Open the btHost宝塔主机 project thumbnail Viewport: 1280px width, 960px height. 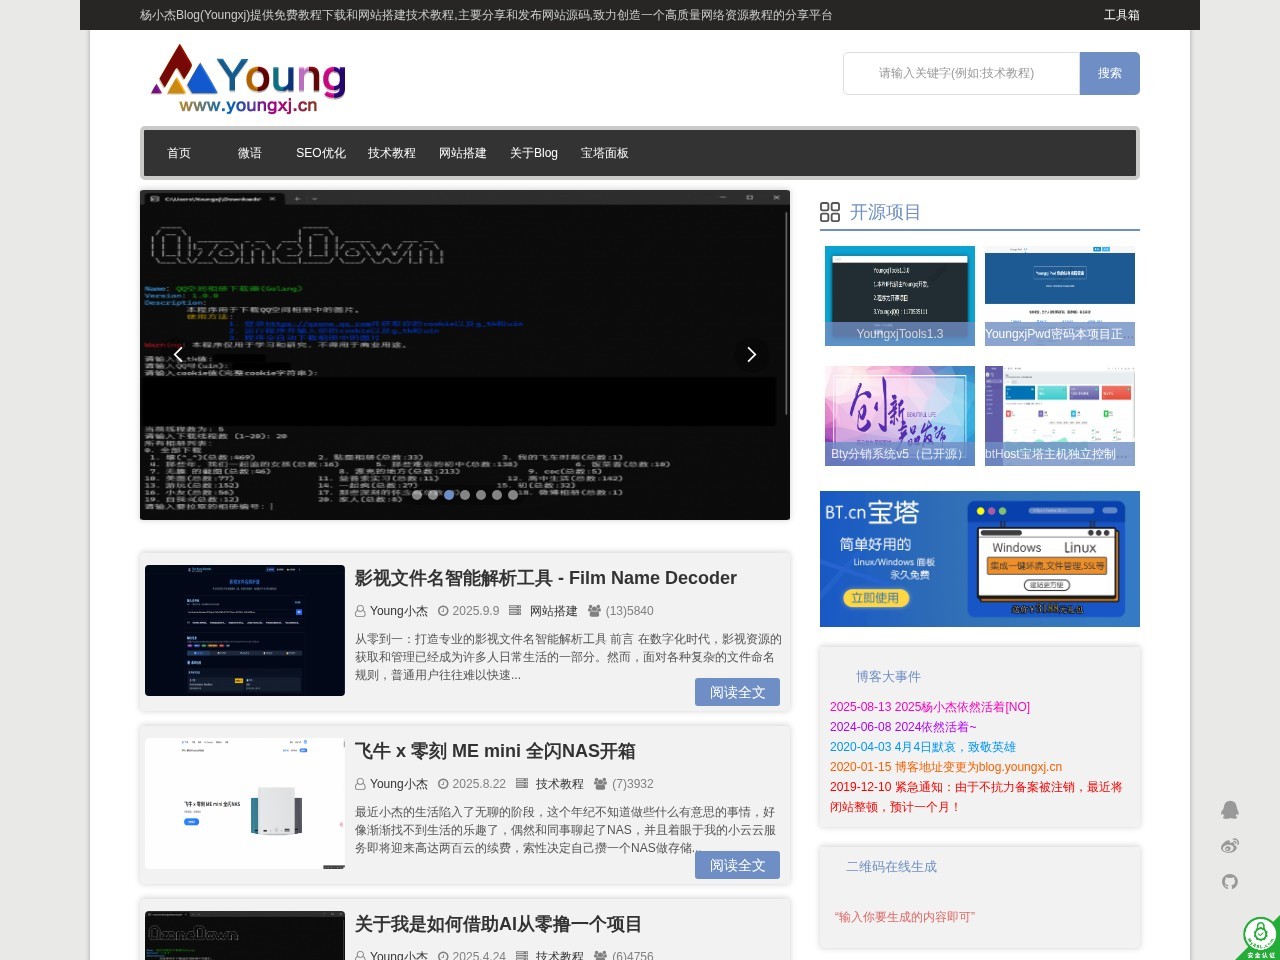click(1060, 416)
